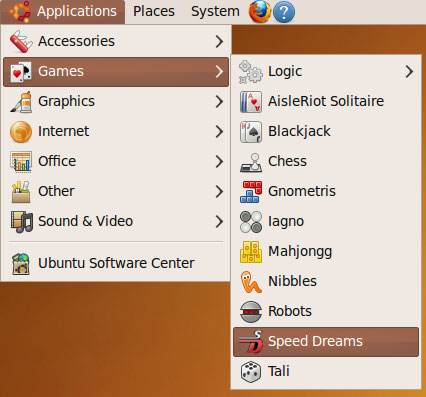Start the Iagno game
Image resolution: width=426 pixels, height=397 pixels.
[326, 221]
